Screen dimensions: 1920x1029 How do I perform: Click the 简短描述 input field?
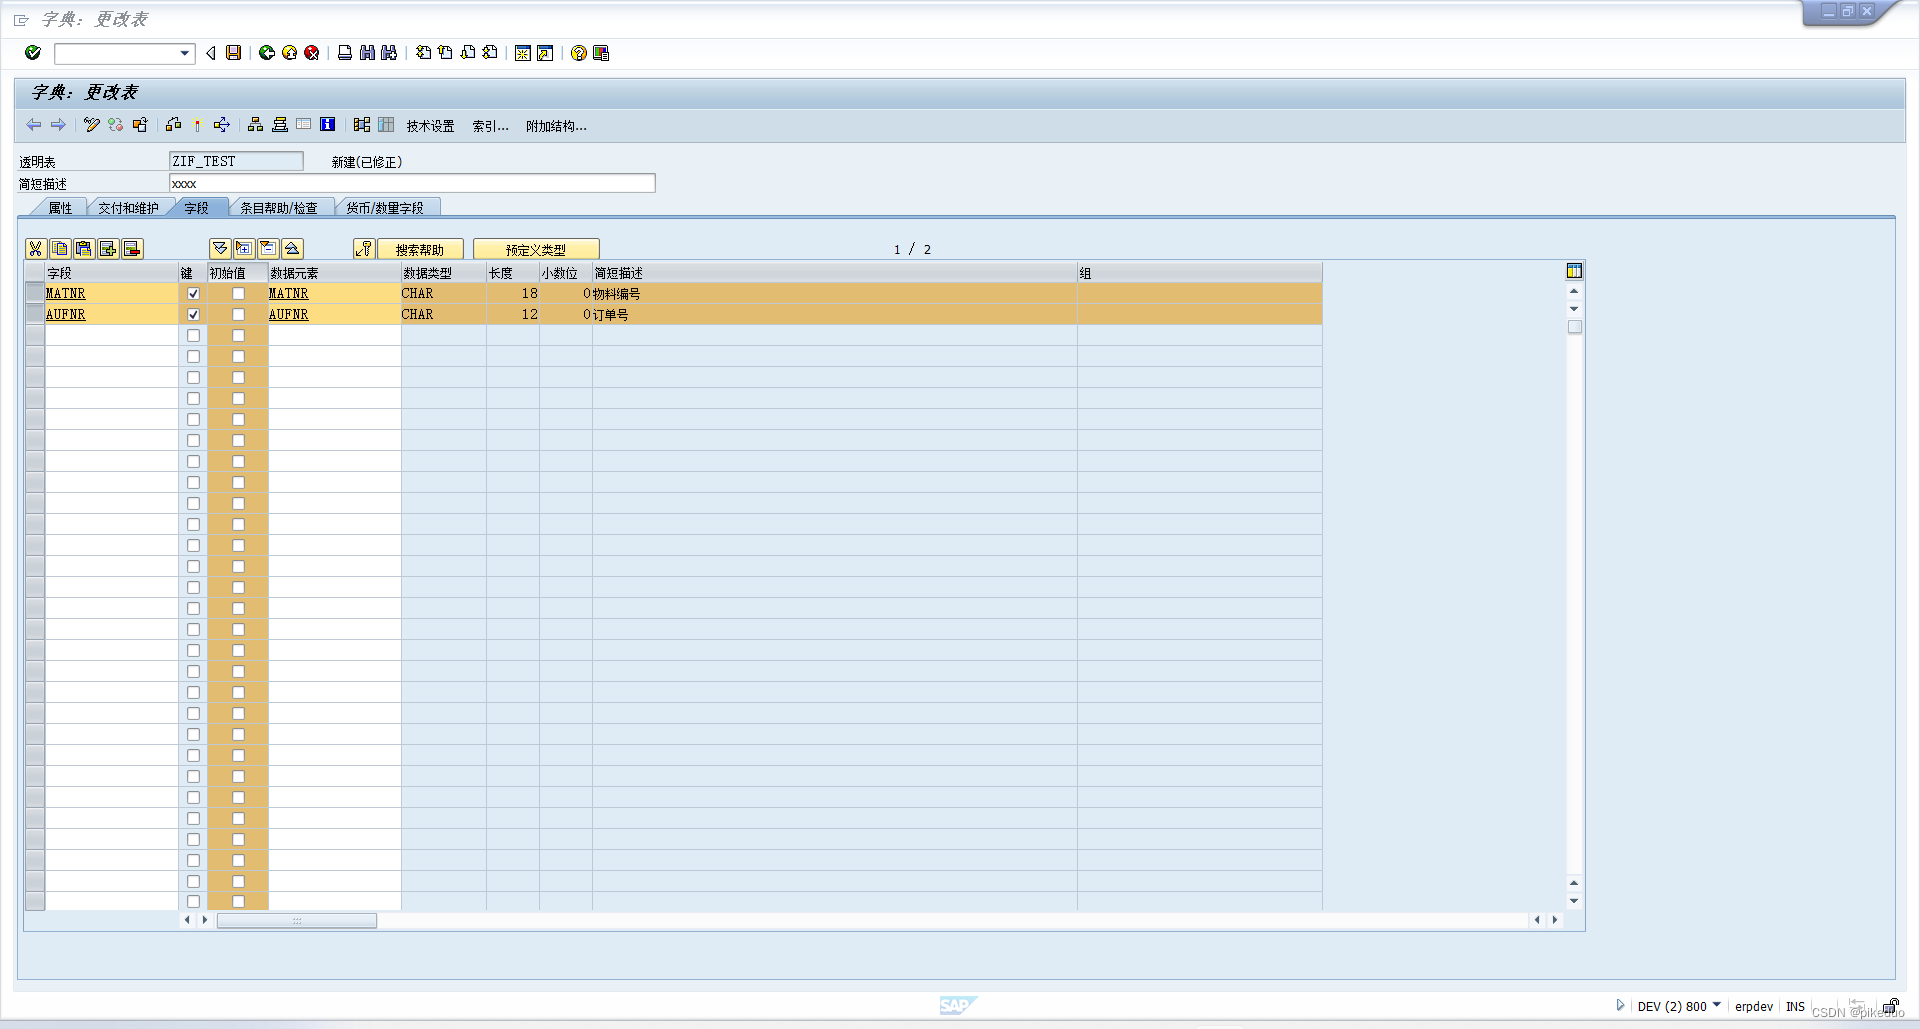coord(412,183)
